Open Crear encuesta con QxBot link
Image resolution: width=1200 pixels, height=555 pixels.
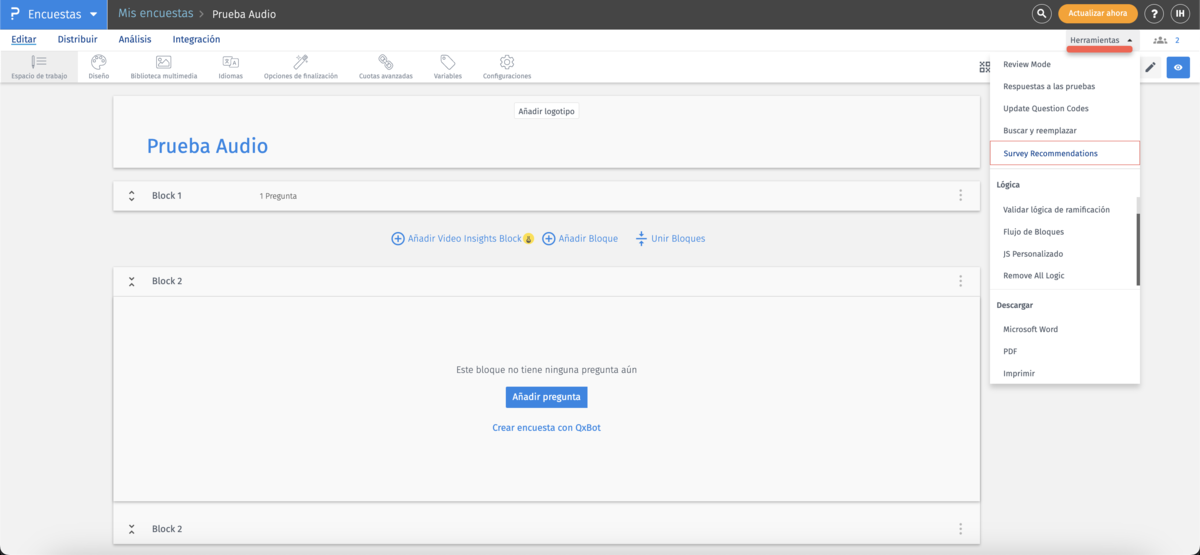546,428
